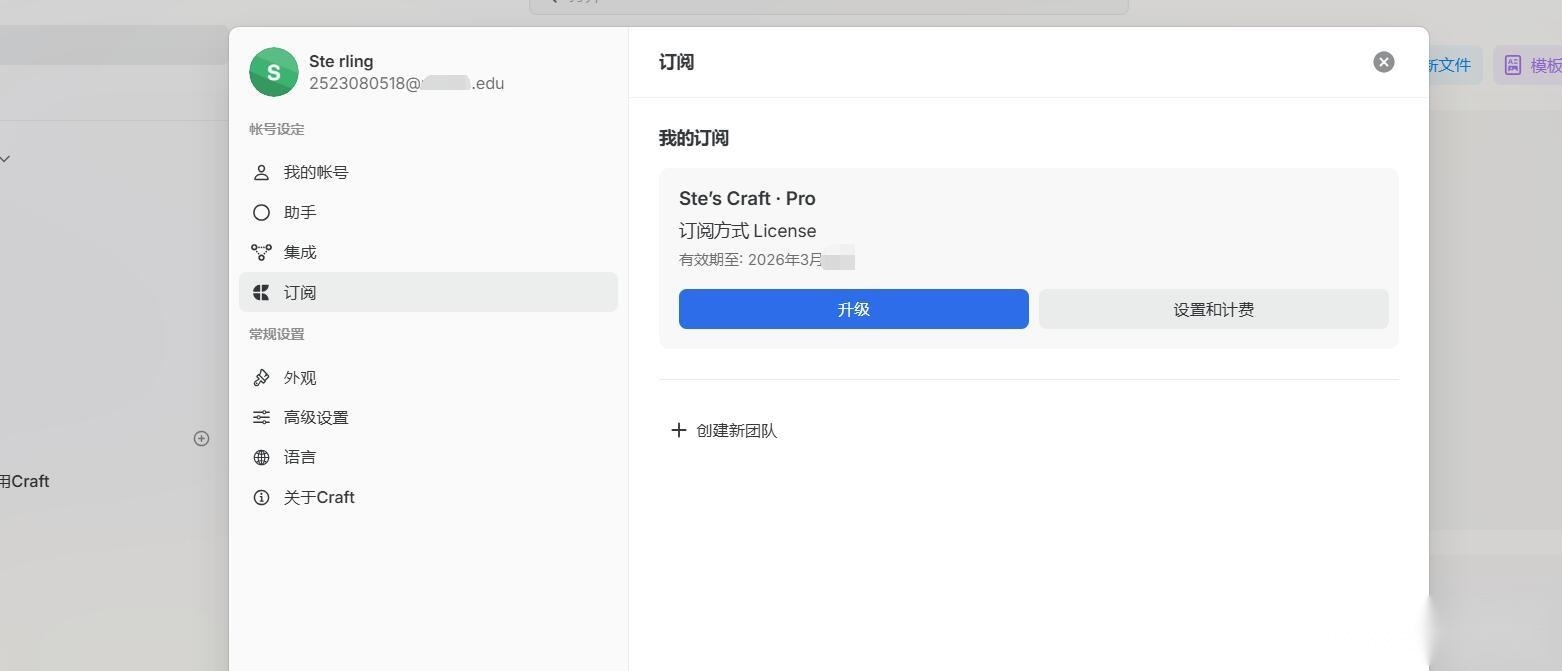
Task: Click the 订阅方式 License text
Action: [x=747, y=231]
